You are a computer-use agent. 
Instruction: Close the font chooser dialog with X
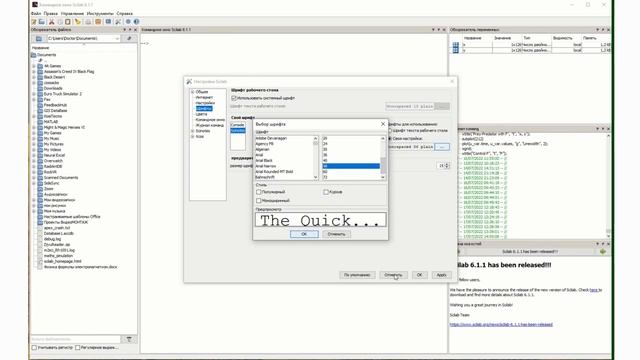coord(383,124)
